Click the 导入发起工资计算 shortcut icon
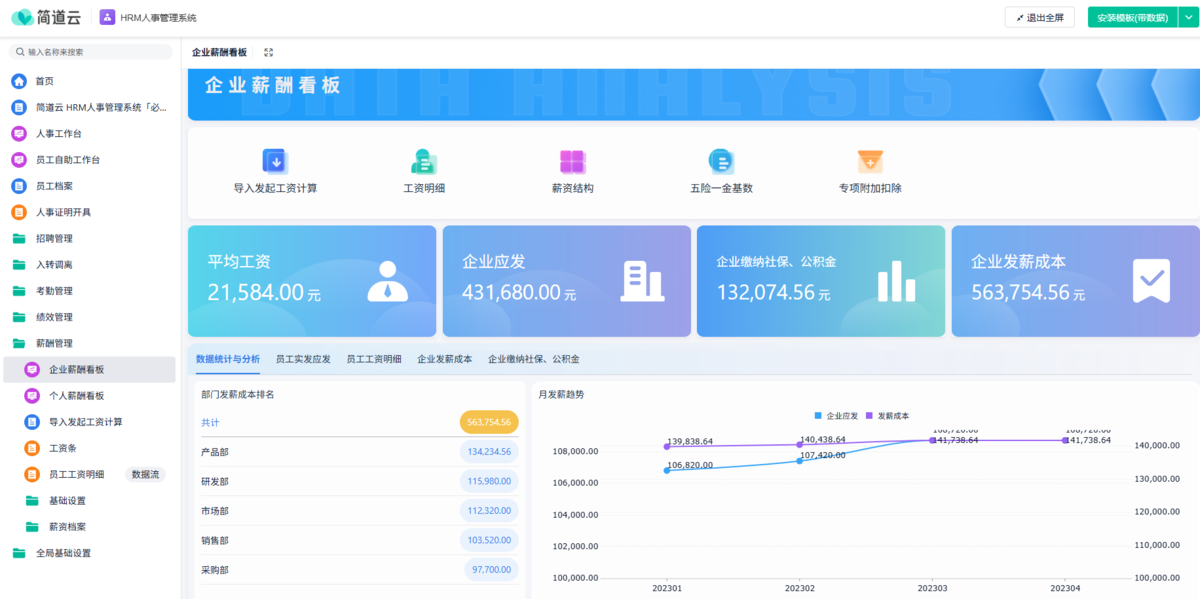This screenshot has width=1200, height=599. [275, 161]
